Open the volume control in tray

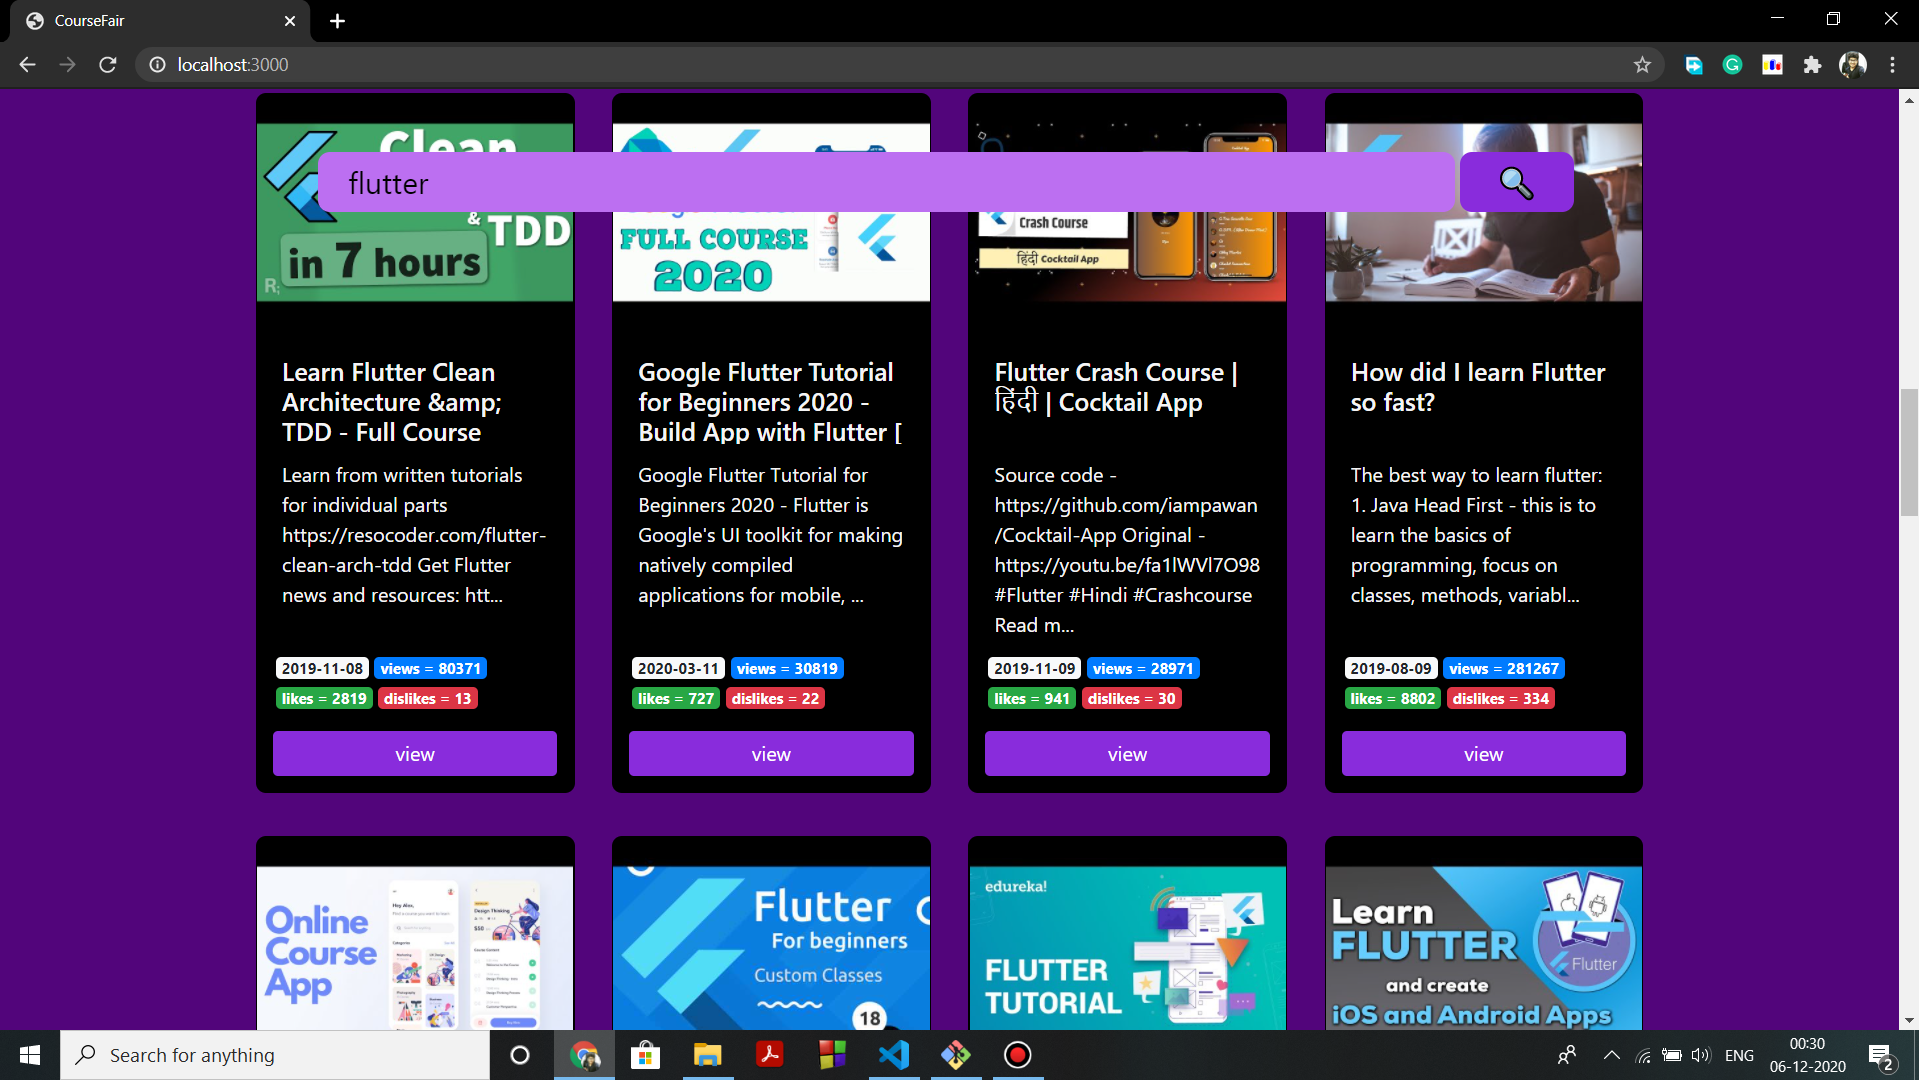pyautogui.click(x=1701, y=1055)
